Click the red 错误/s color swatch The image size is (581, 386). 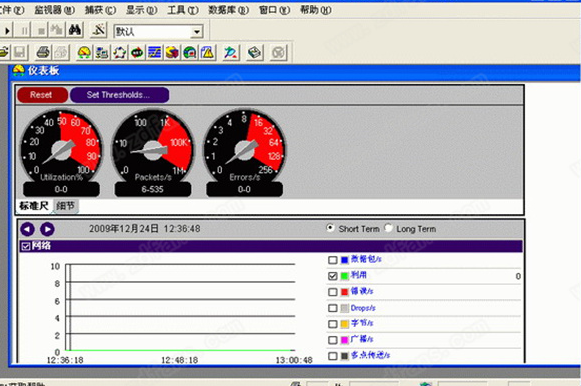pos(345,292)
